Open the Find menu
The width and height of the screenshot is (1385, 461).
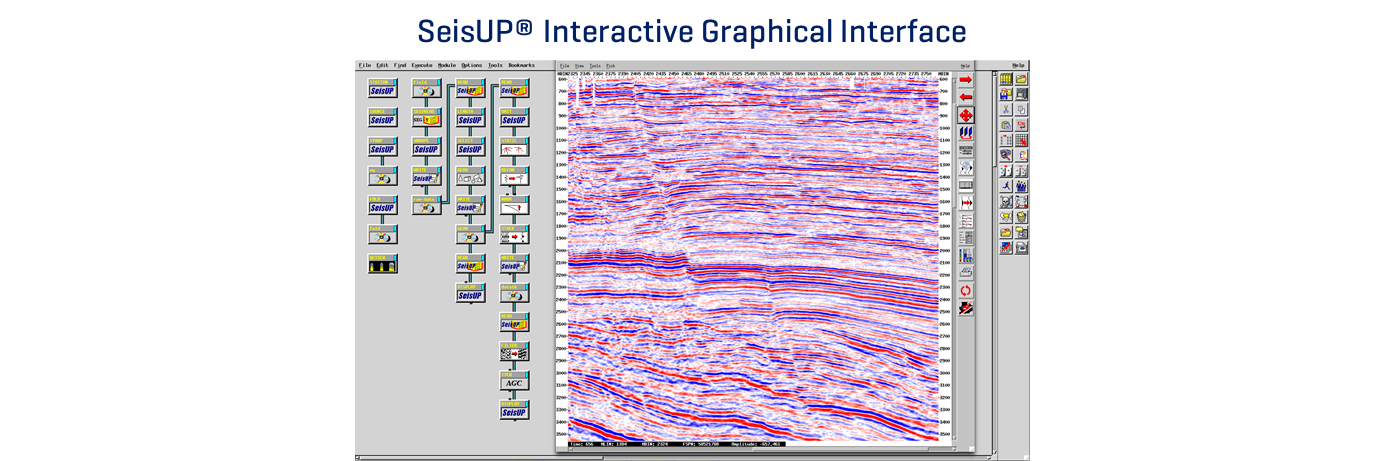point(400,65)
